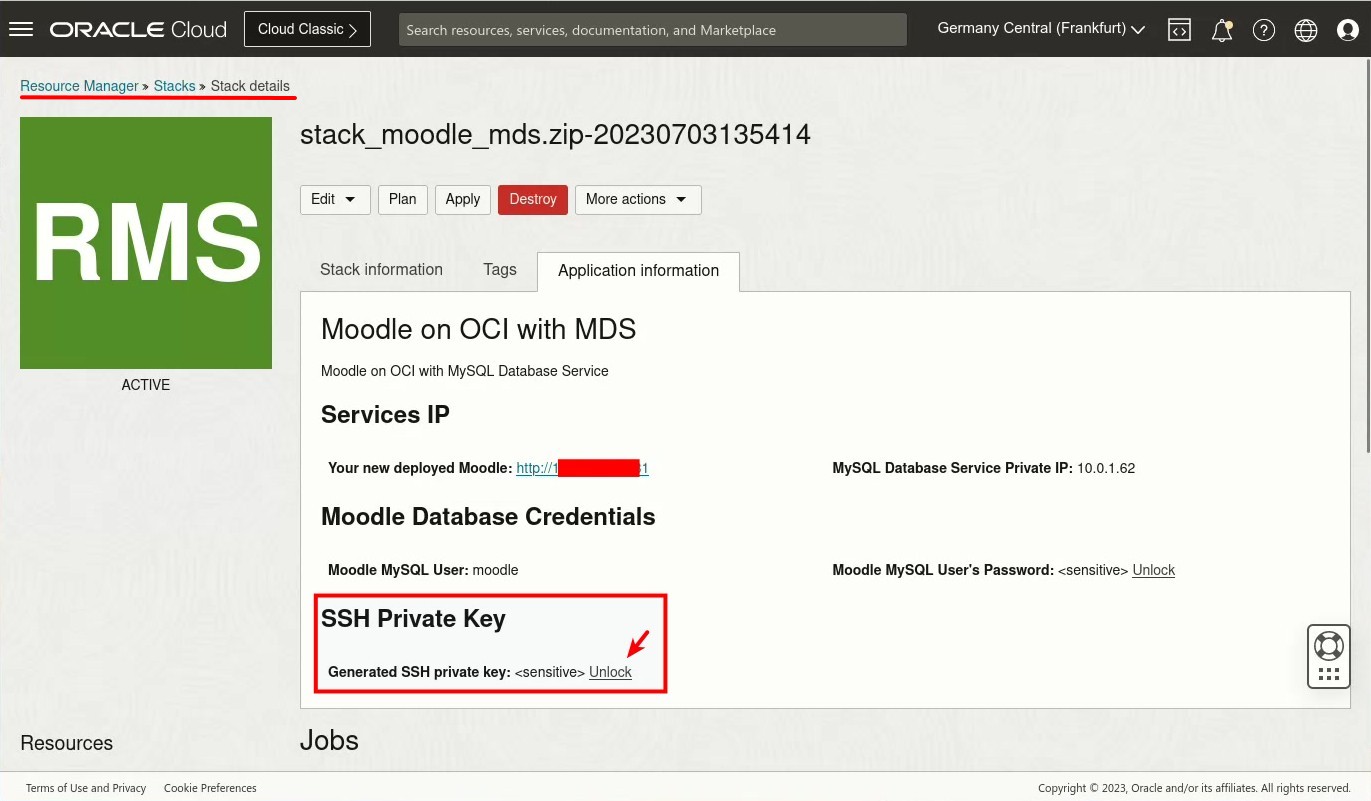
Task: Unlock the generated SSH private key
Action: coord(610,672)
